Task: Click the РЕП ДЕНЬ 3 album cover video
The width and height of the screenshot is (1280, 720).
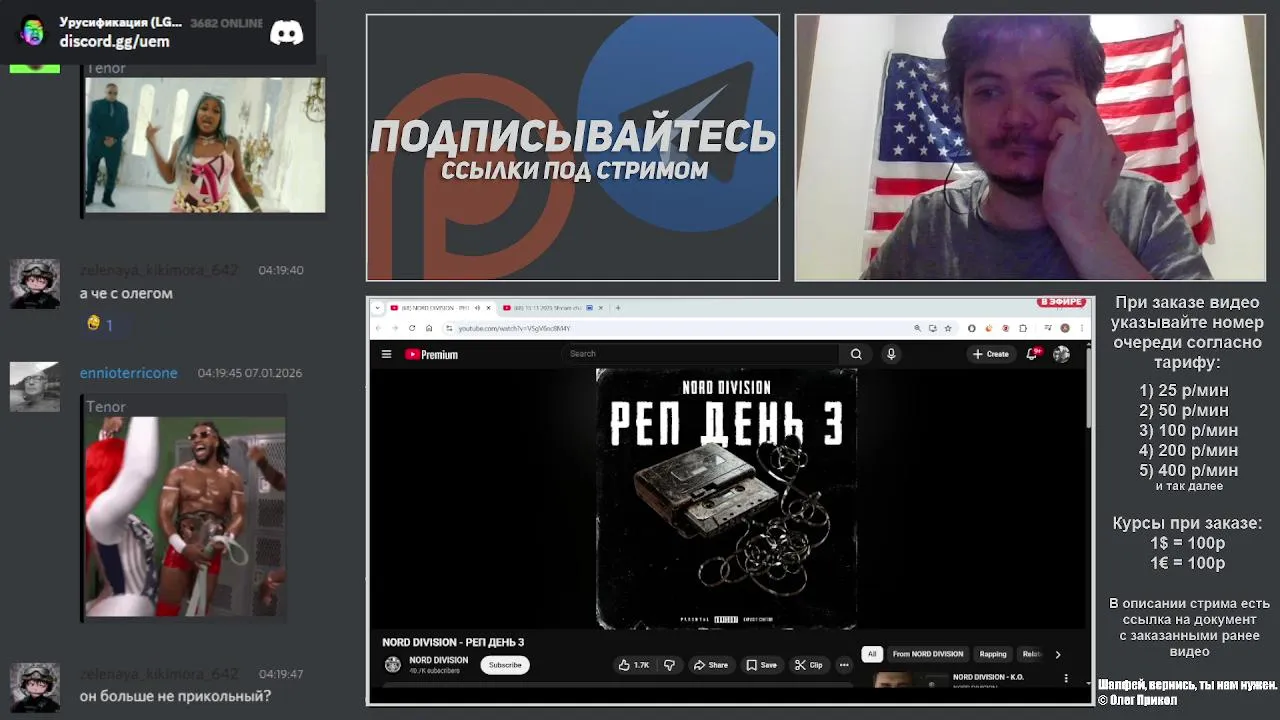Action: pos(727,498)
